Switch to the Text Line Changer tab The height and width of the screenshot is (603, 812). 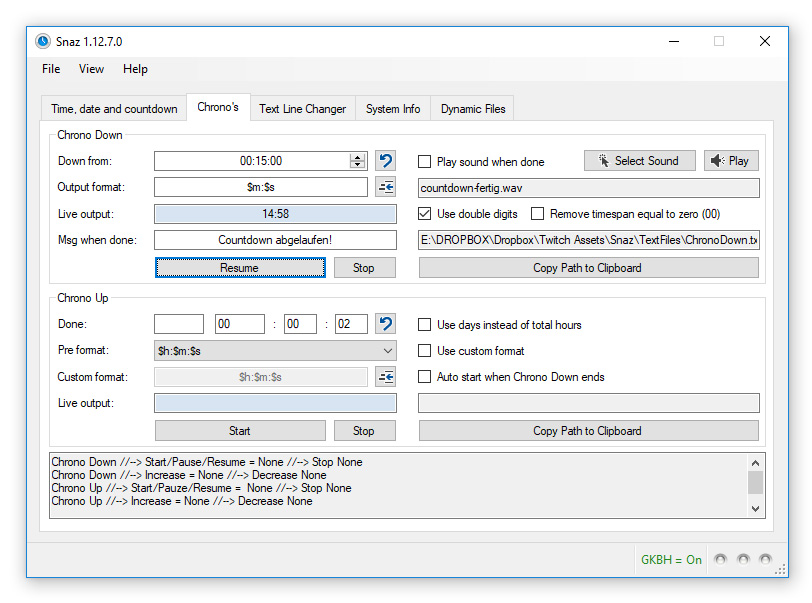tap(302, 109)
